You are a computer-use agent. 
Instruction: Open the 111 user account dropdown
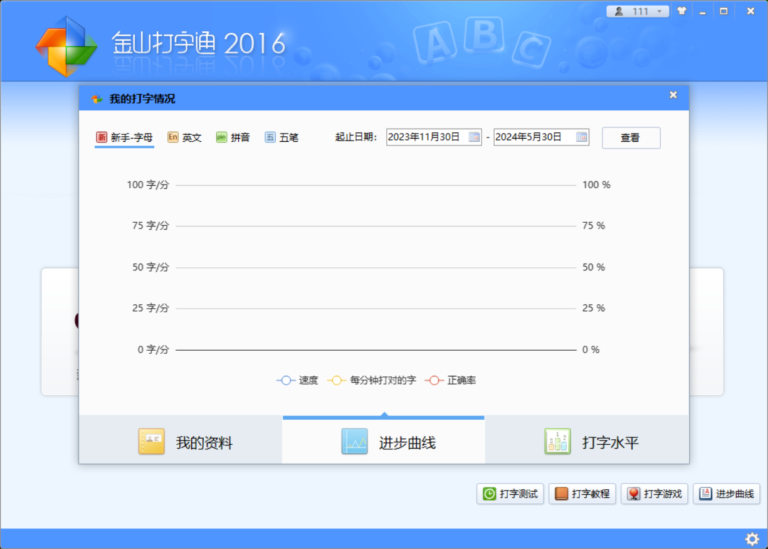(638, 11)
